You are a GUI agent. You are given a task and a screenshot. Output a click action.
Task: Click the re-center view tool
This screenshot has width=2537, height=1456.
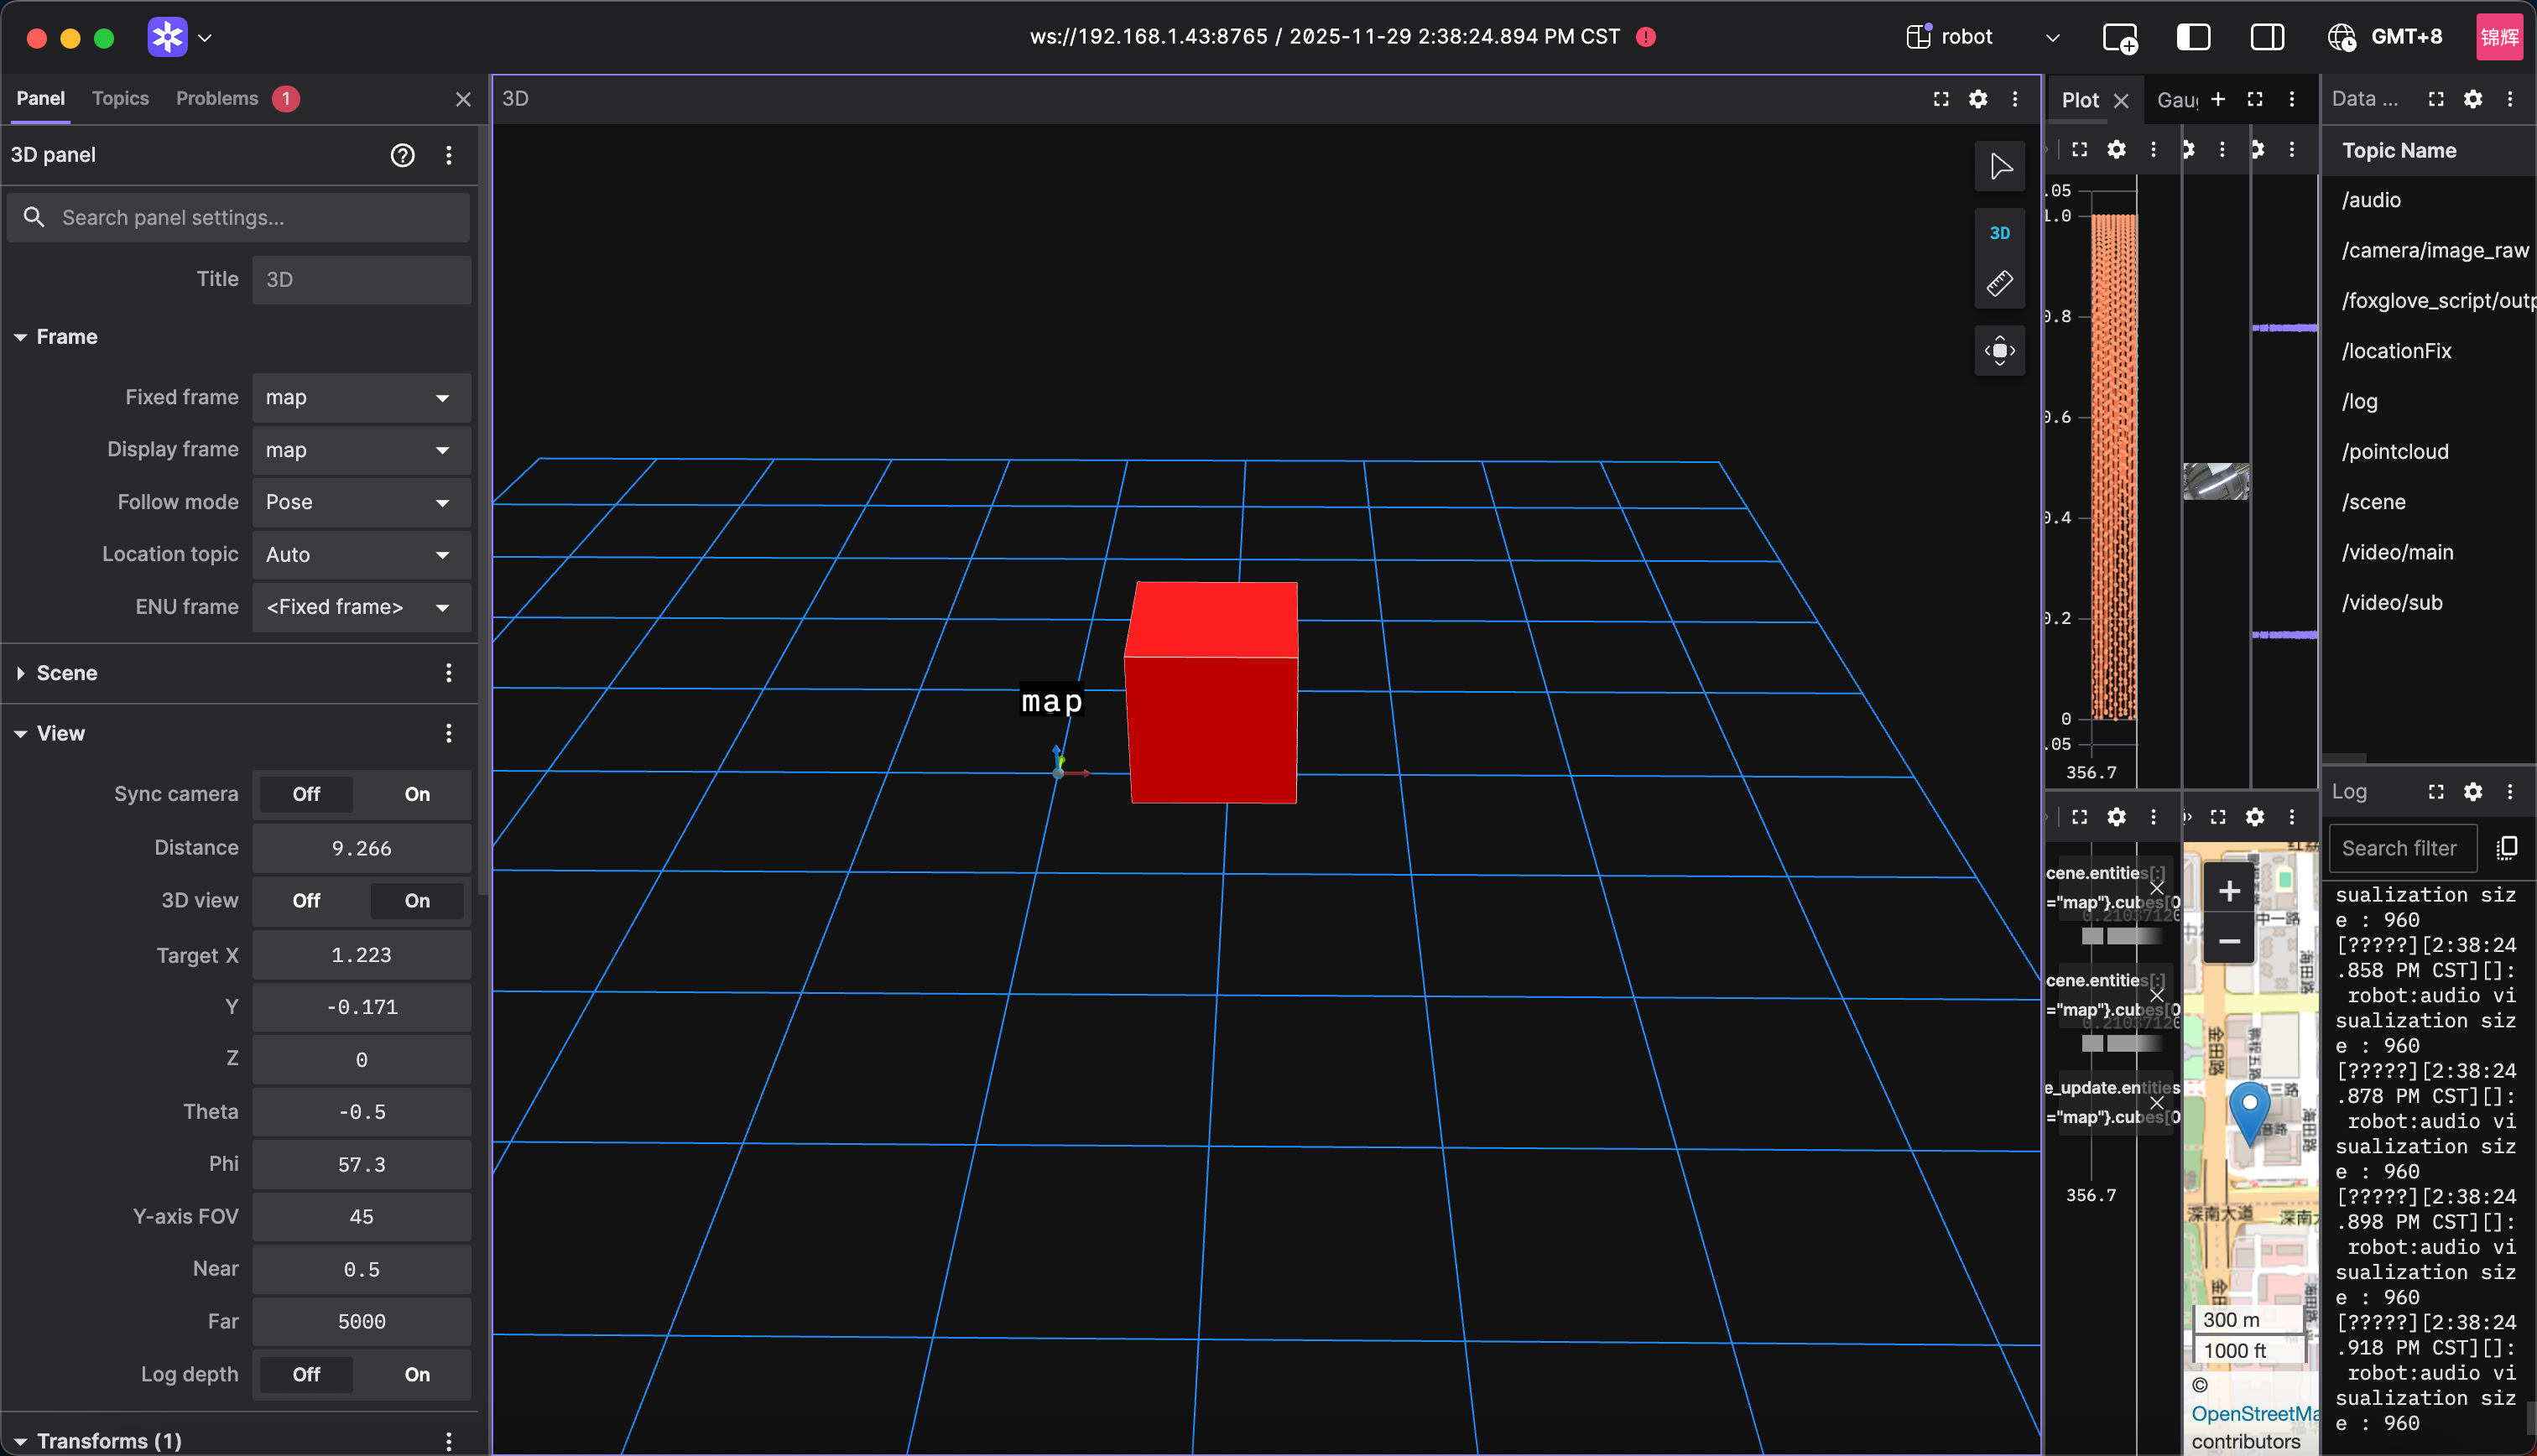[x=1999, y=351]
